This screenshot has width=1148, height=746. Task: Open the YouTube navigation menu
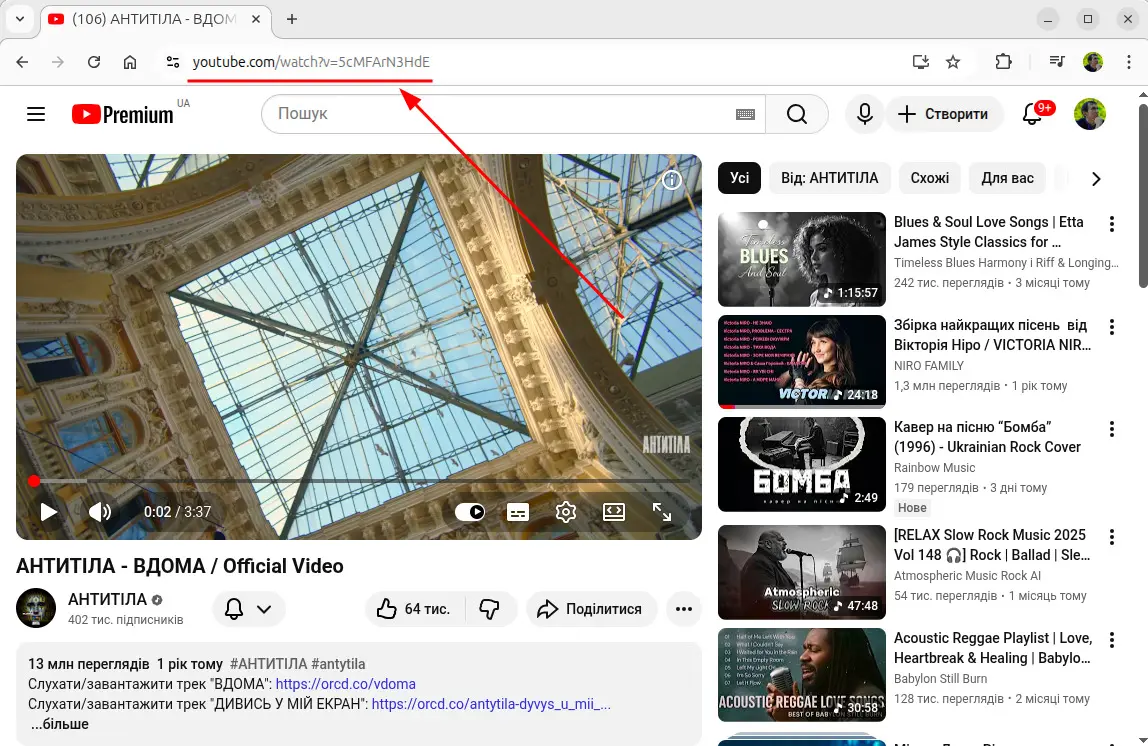[36, 113]
